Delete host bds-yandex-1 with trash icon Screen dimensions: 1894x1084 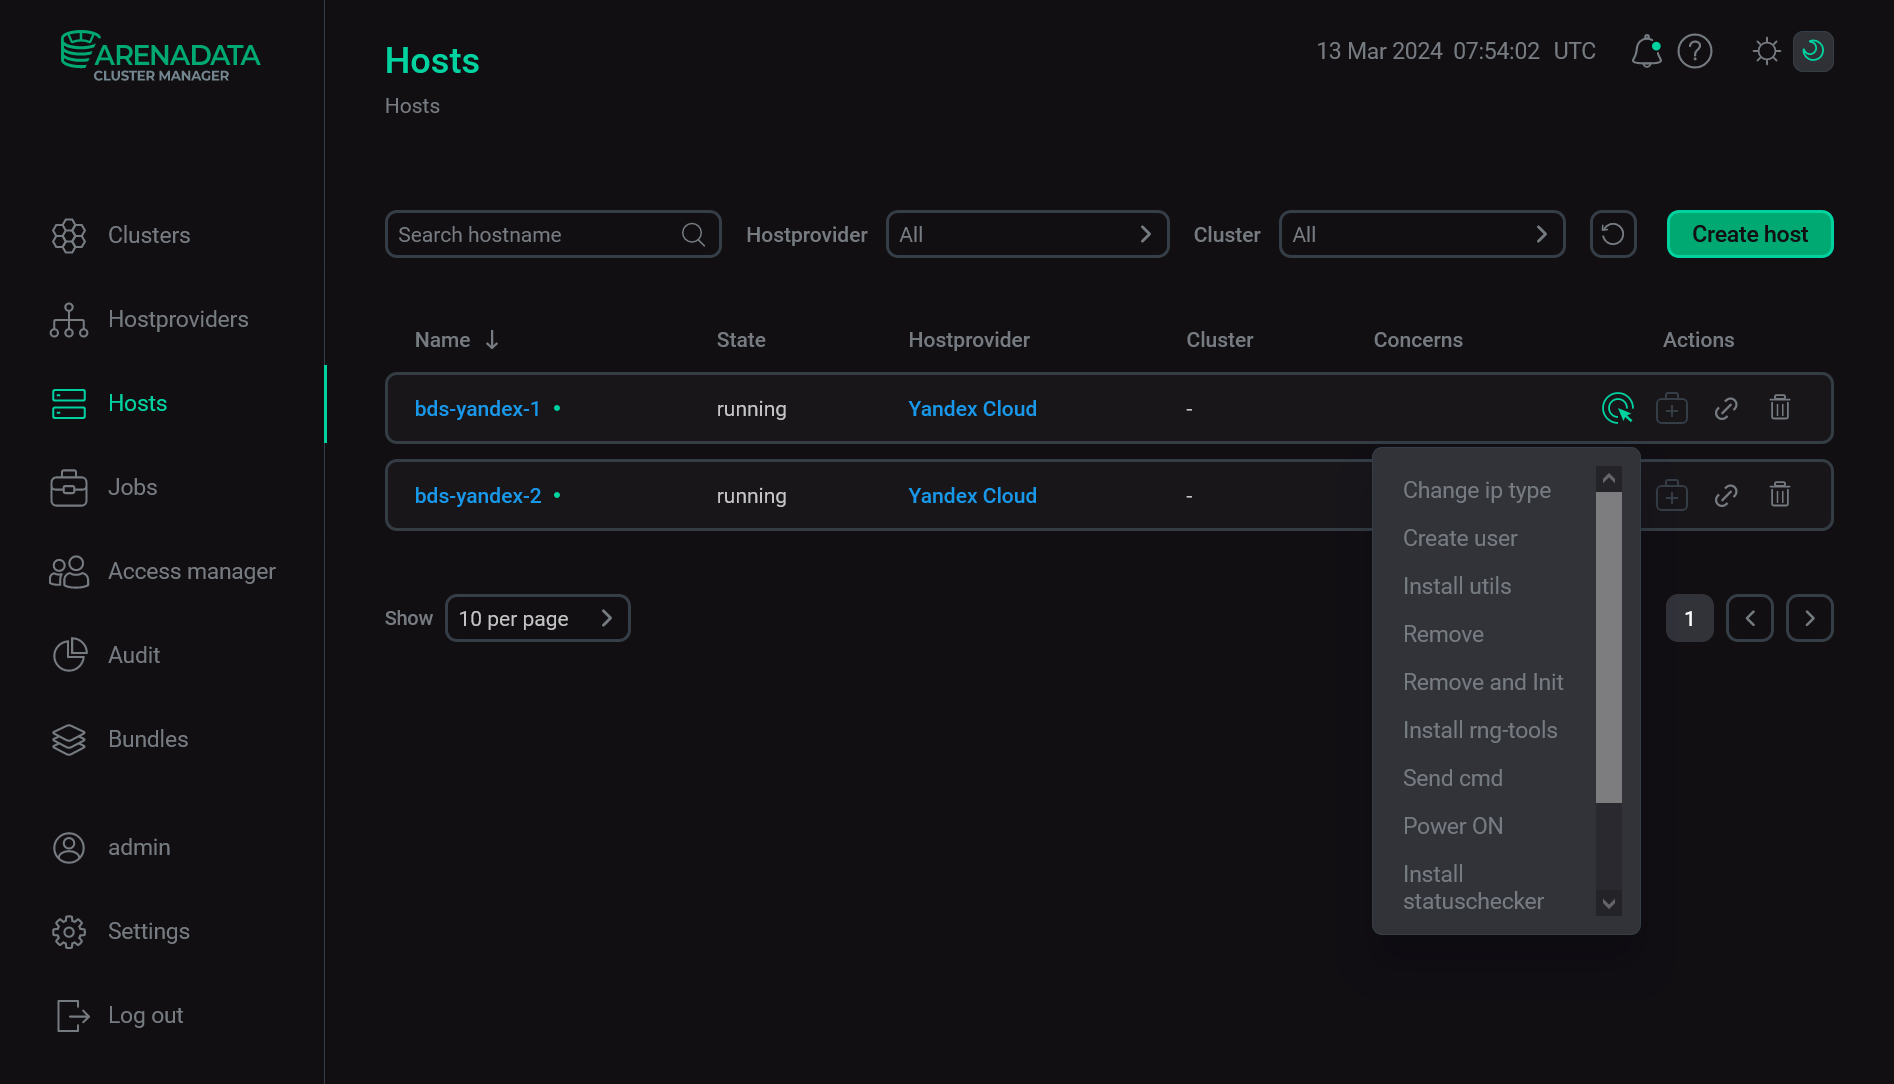(x=1780, y=408)
